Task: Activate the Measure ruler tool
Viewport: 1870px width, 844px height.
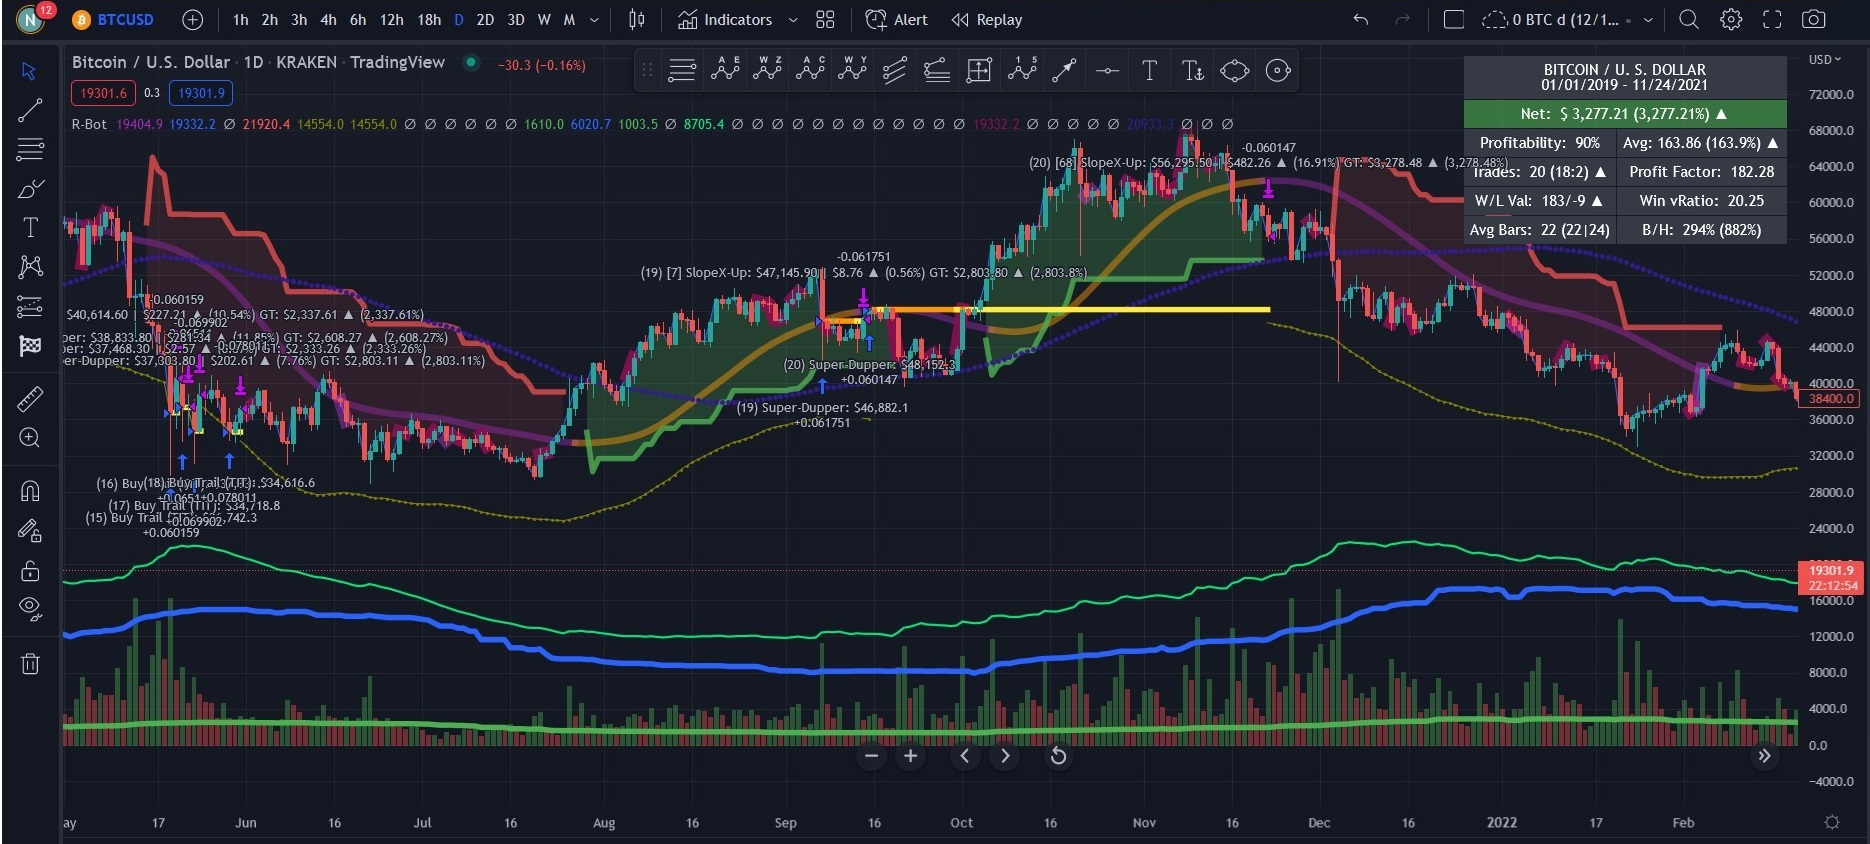Action: click(30, 399)
